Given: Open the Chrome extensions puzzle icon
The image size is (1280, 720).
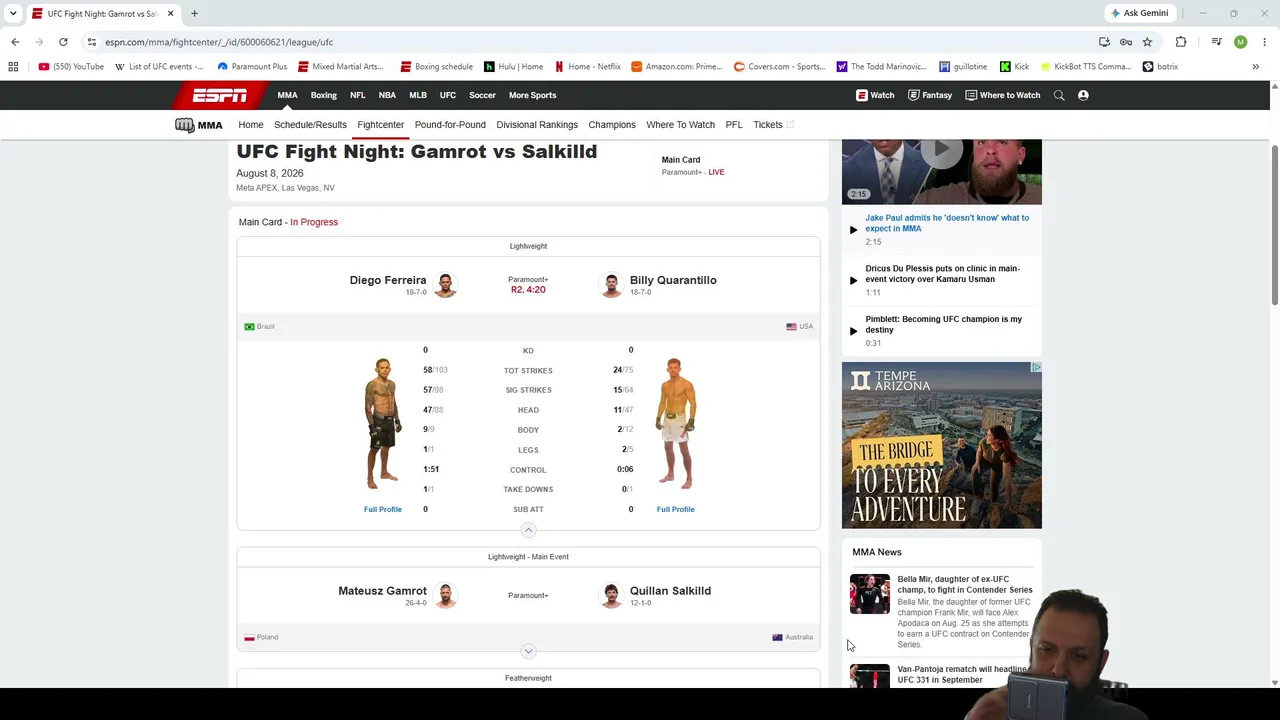Looking at the screenshot, I should pyautogui.click(x=1181, y=42).
